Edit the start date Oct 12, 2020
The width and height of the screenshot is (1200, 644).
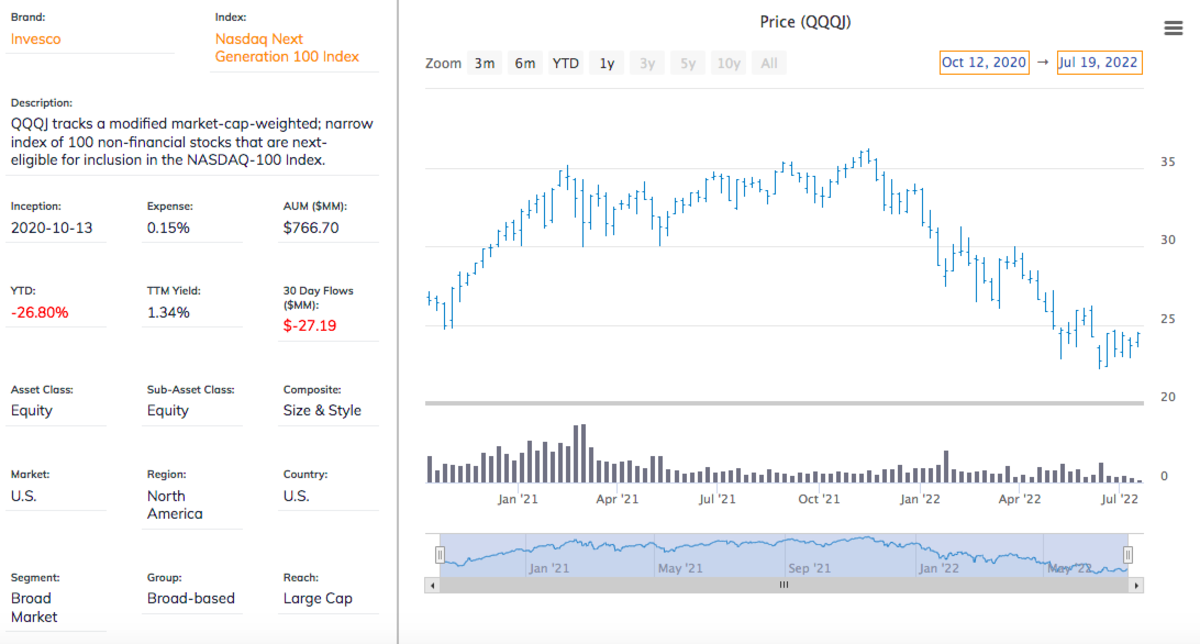984,62
